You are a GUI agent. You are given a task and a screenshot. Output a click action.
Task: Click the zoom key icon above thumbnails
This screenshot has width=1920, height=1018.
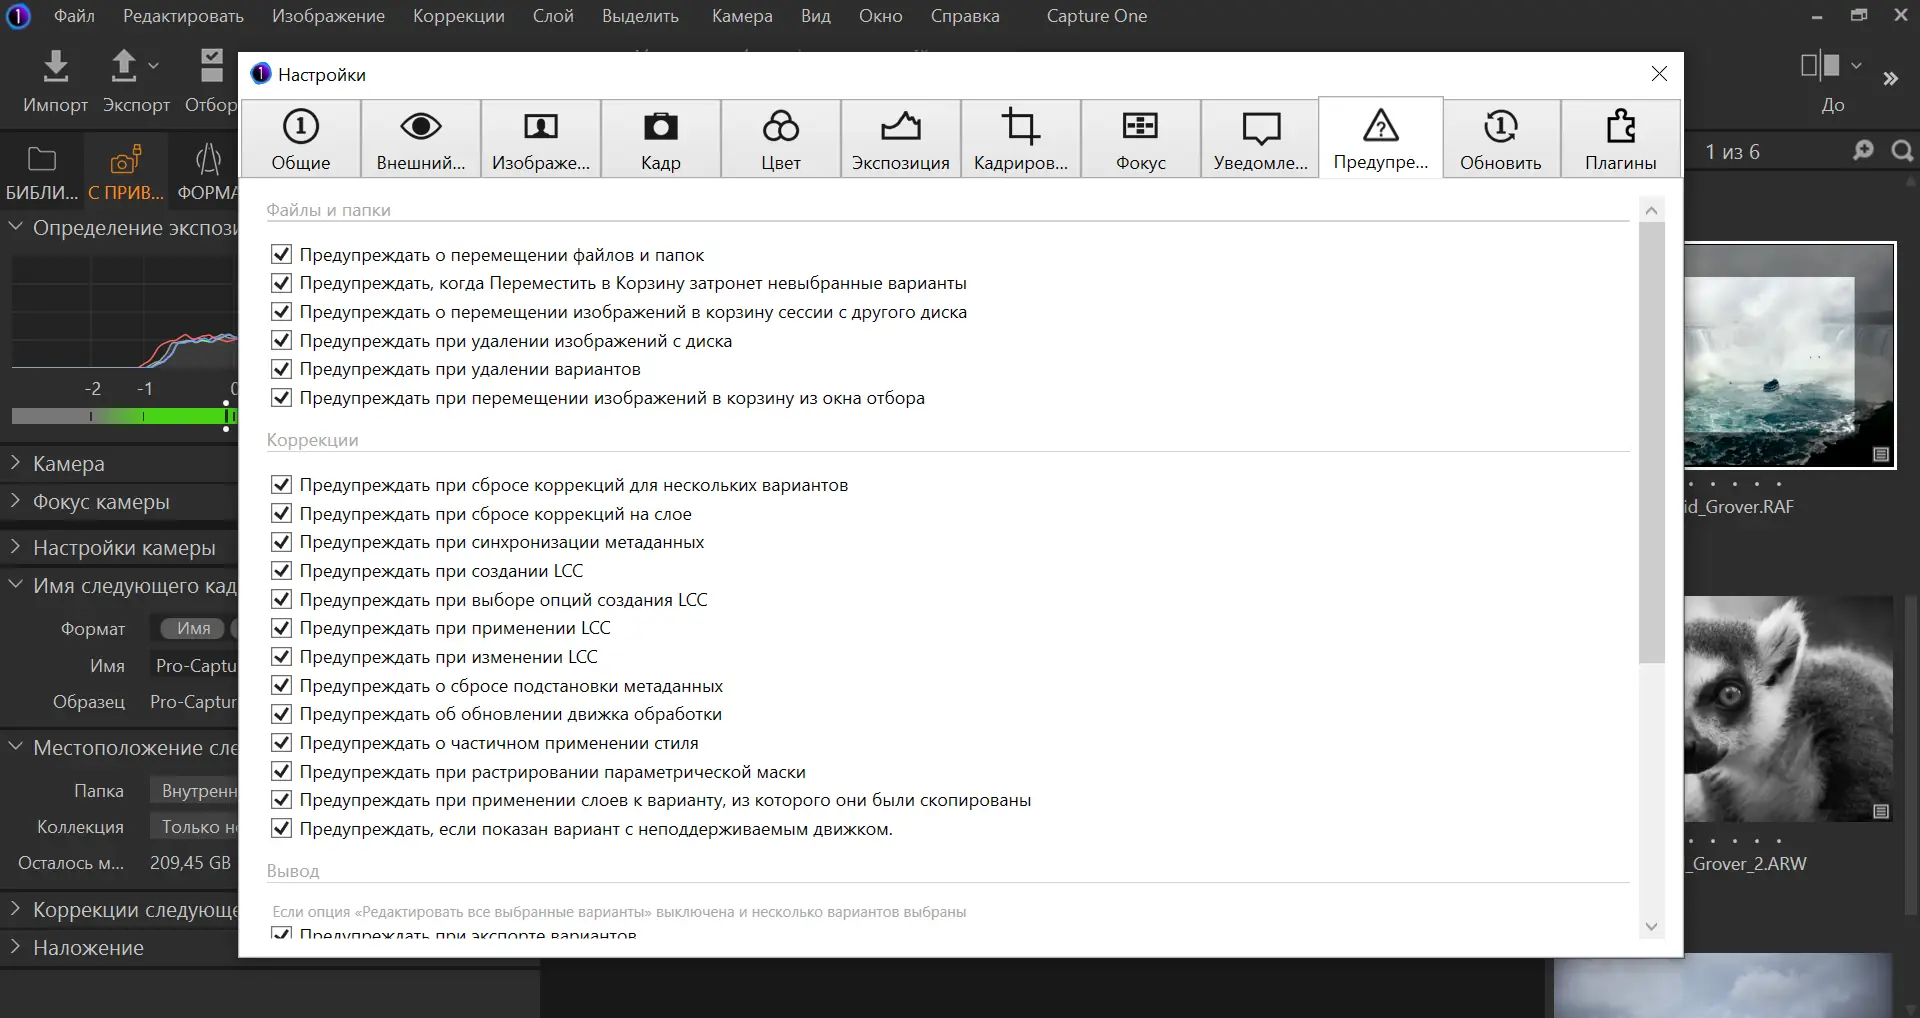coord(1863,151)
